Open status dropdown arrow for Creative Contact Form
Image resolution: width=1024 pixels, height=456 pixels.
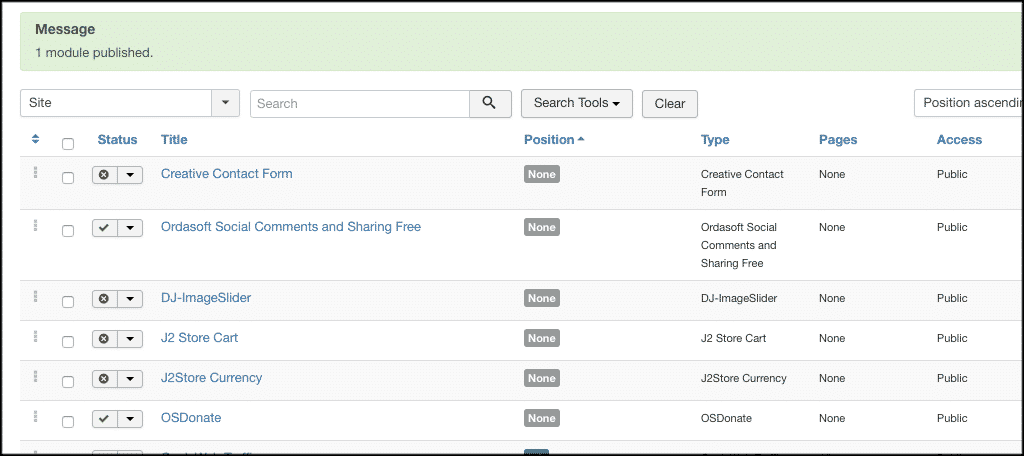[x=130, y=174]
